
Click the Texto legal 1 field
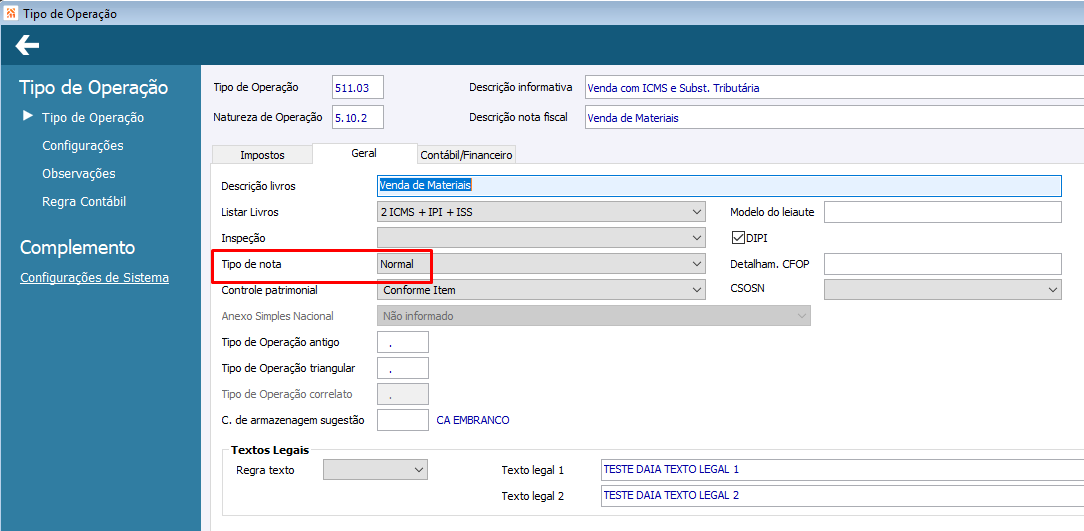842,469
